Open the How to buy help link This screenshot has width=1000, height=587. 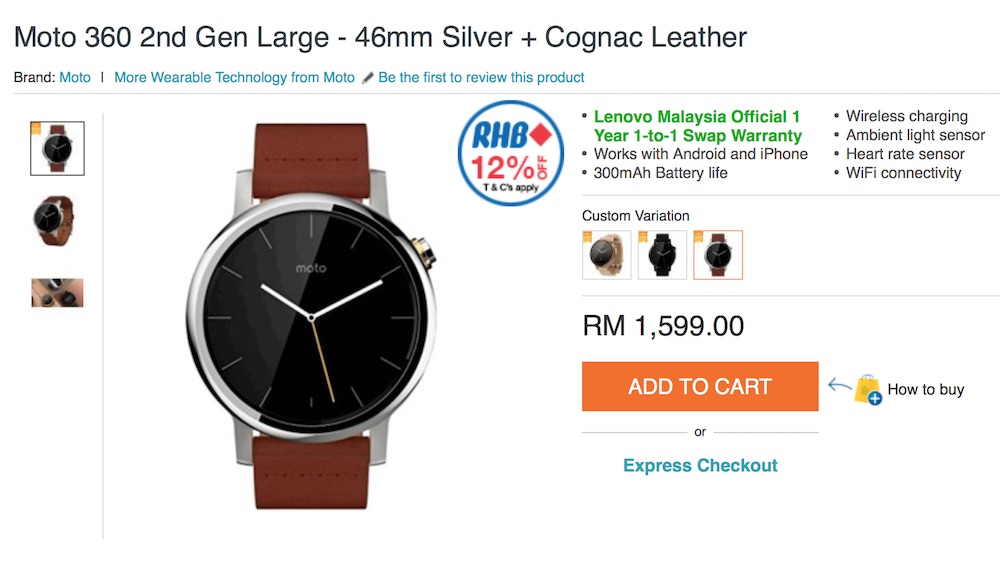[926, 389]
